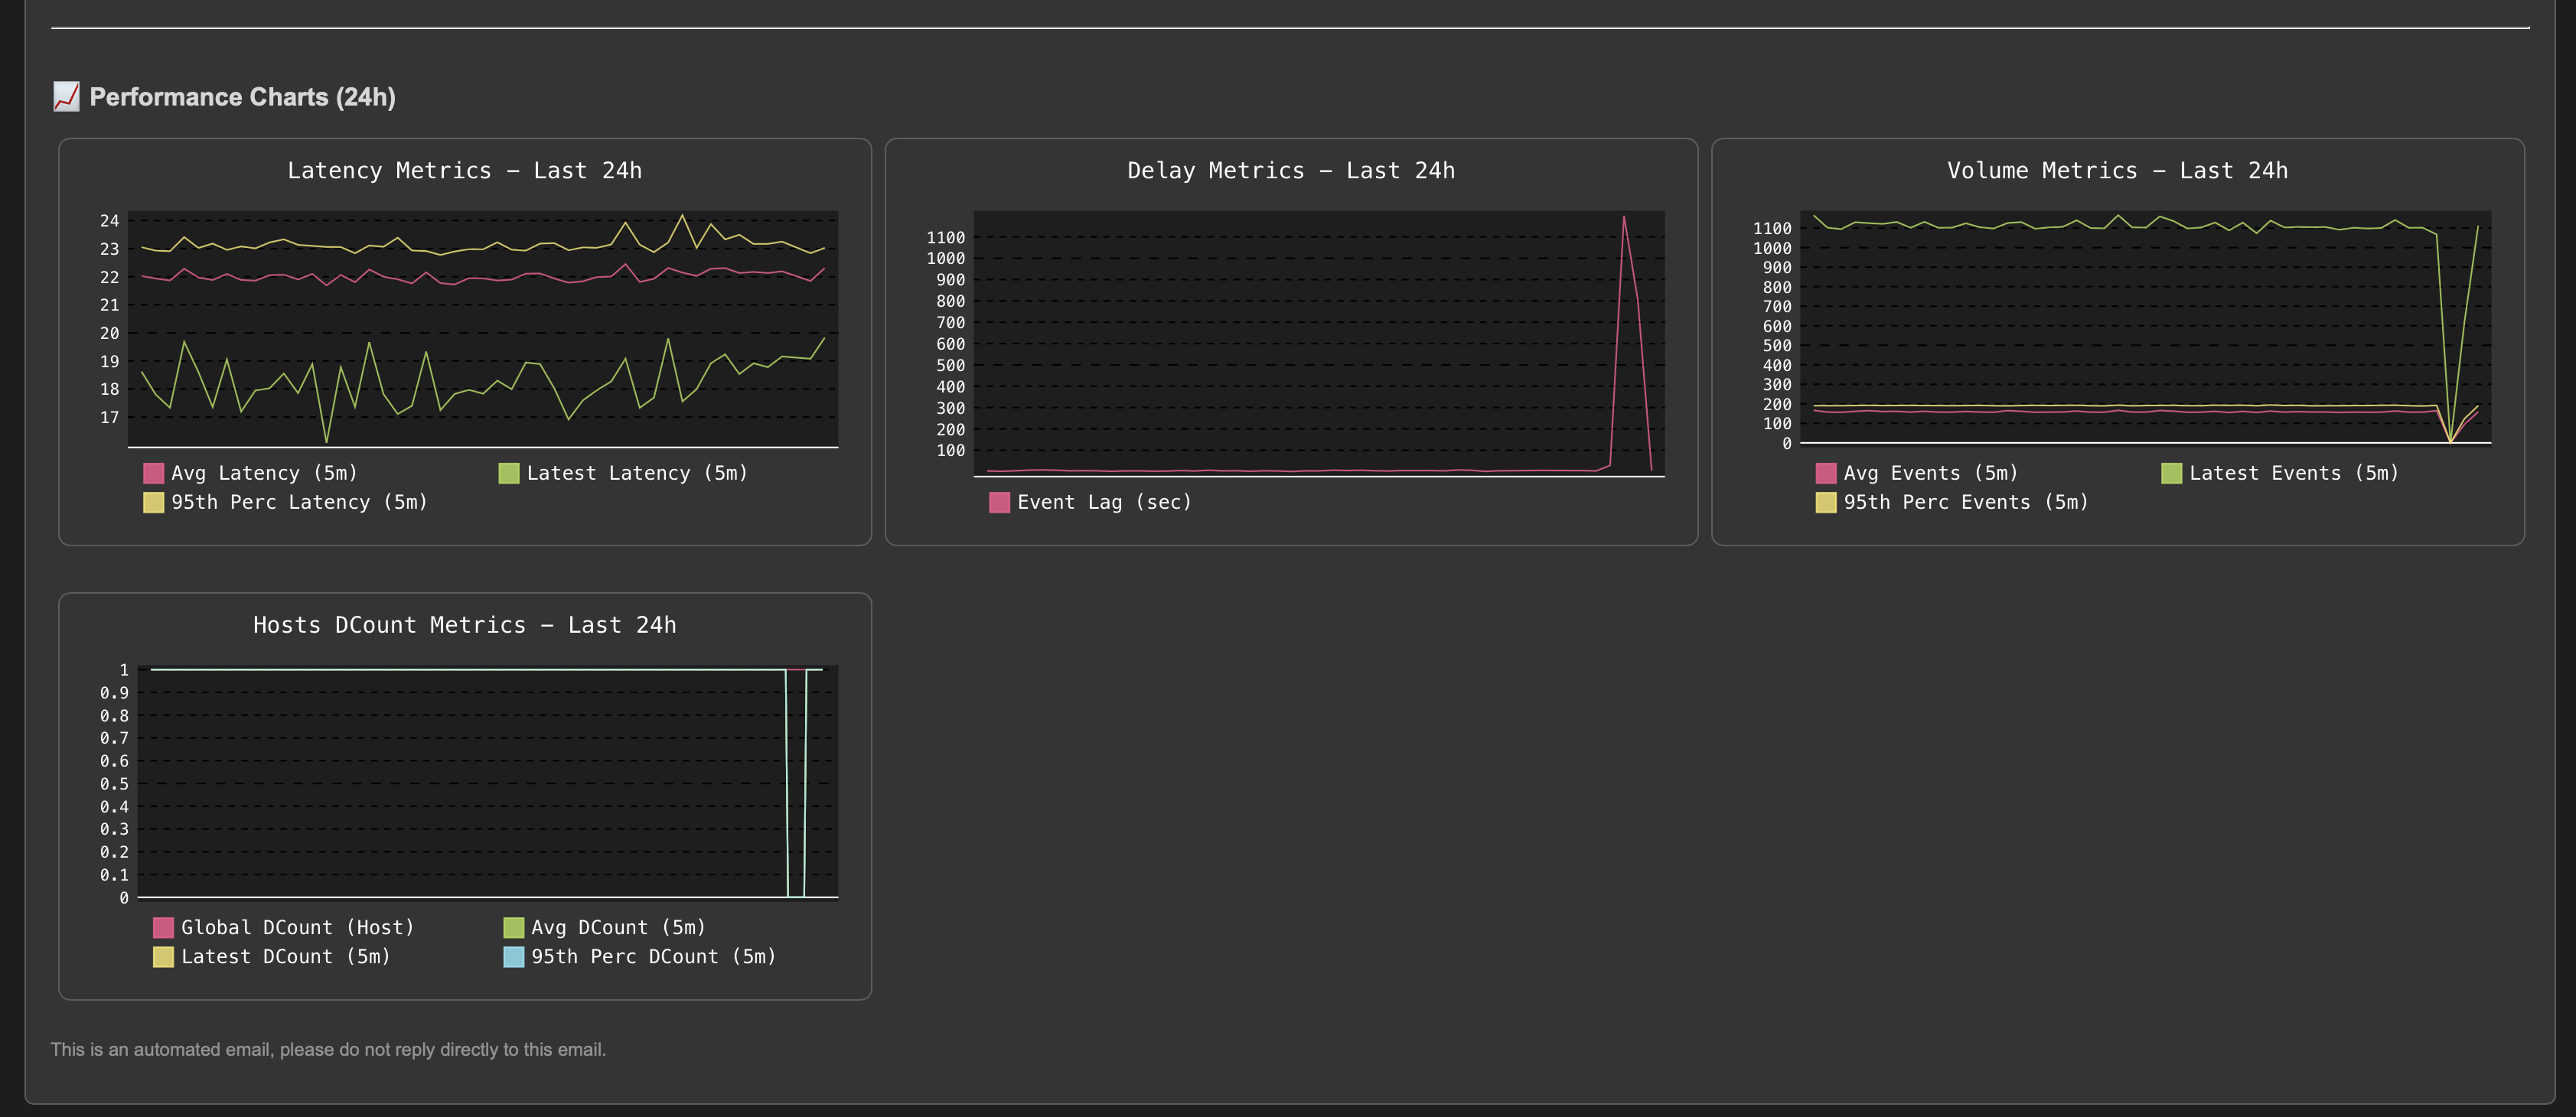Click the Latency Metrics – Last 24h title
This screenshot has height=1117, width=2576.
[x=464, y=170]
